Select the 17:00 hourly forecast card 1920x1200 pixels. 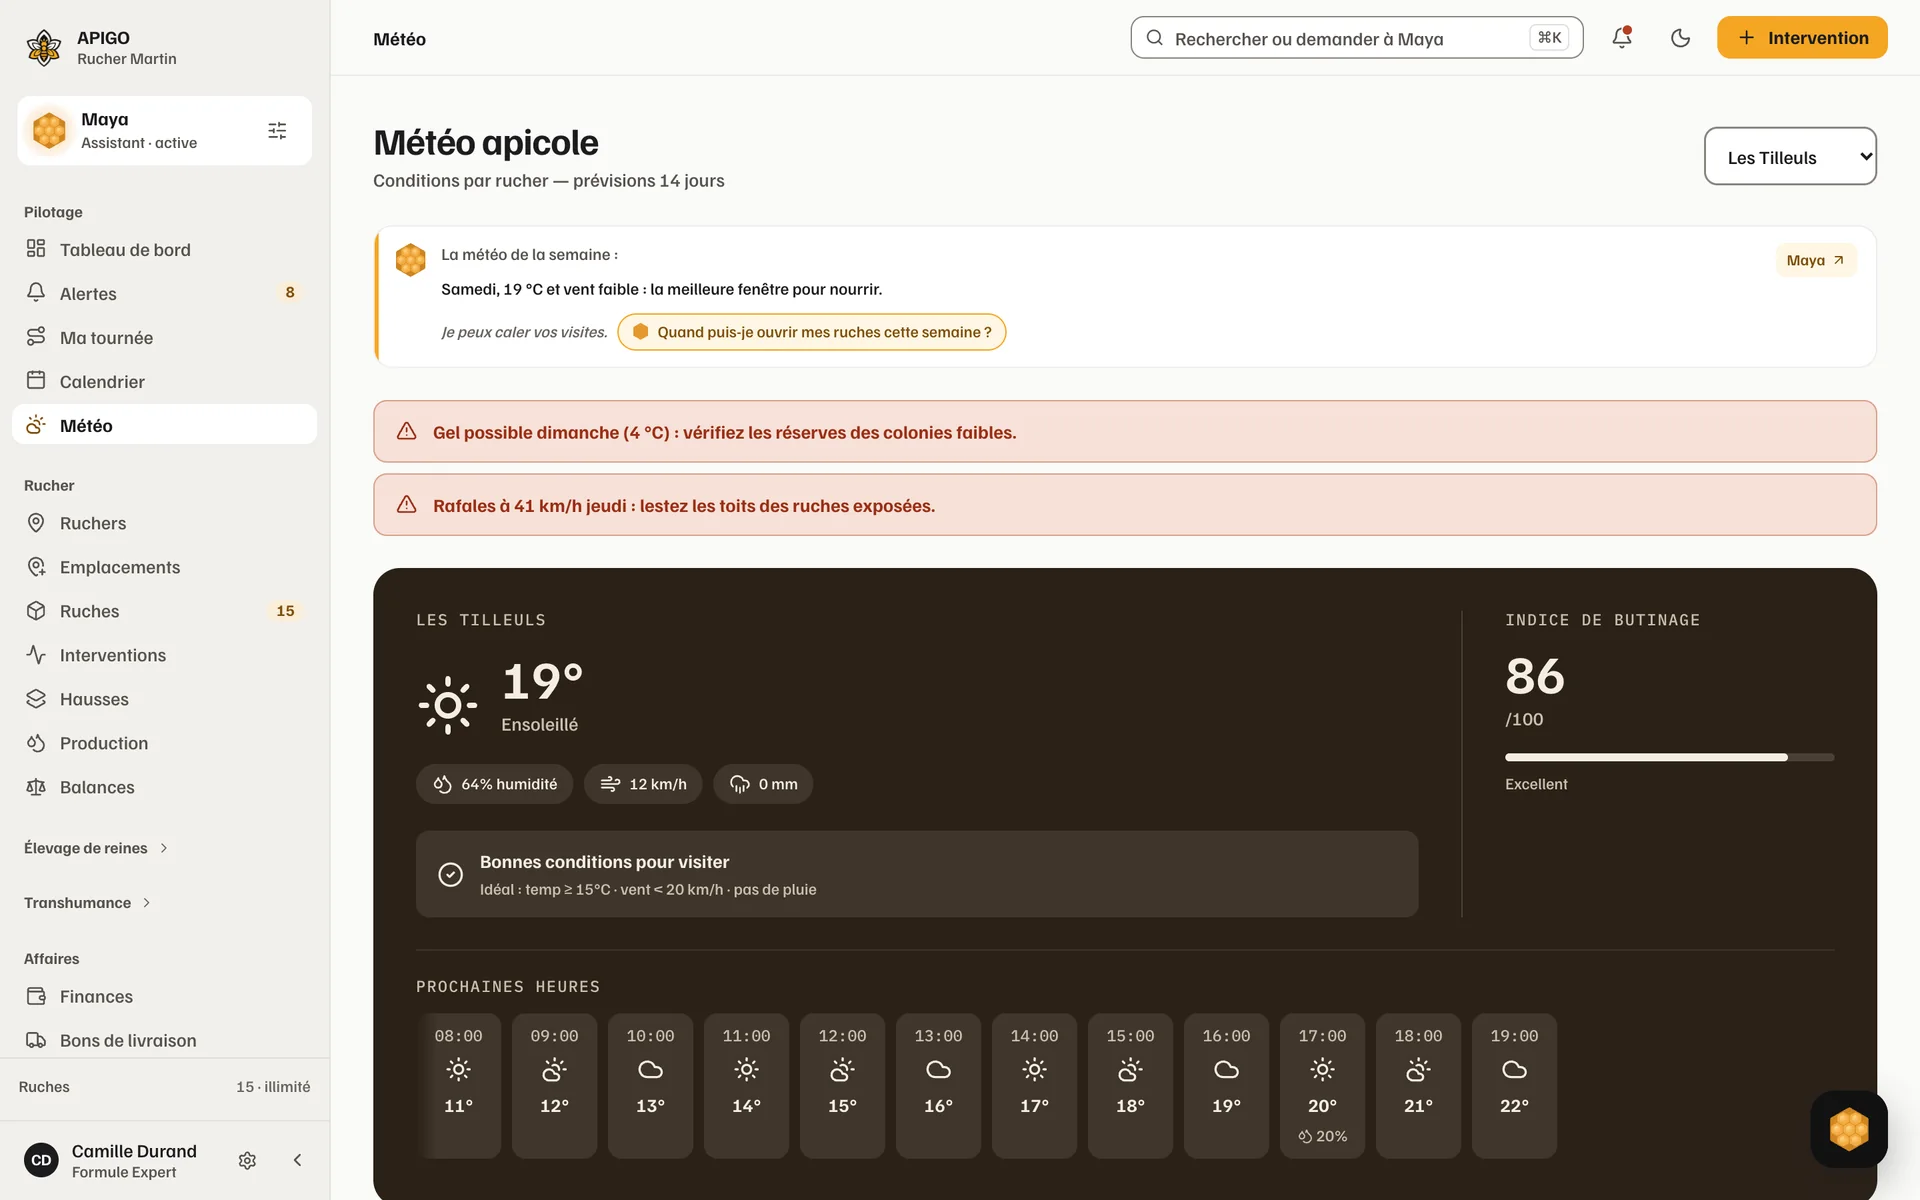1322,1086
